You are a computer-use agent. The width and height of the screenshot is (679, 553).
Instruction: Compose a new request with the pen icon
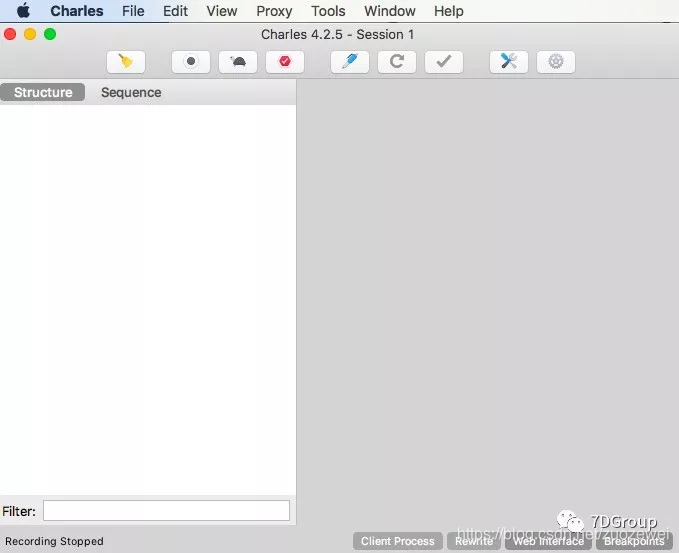click(x=349, y=62)
